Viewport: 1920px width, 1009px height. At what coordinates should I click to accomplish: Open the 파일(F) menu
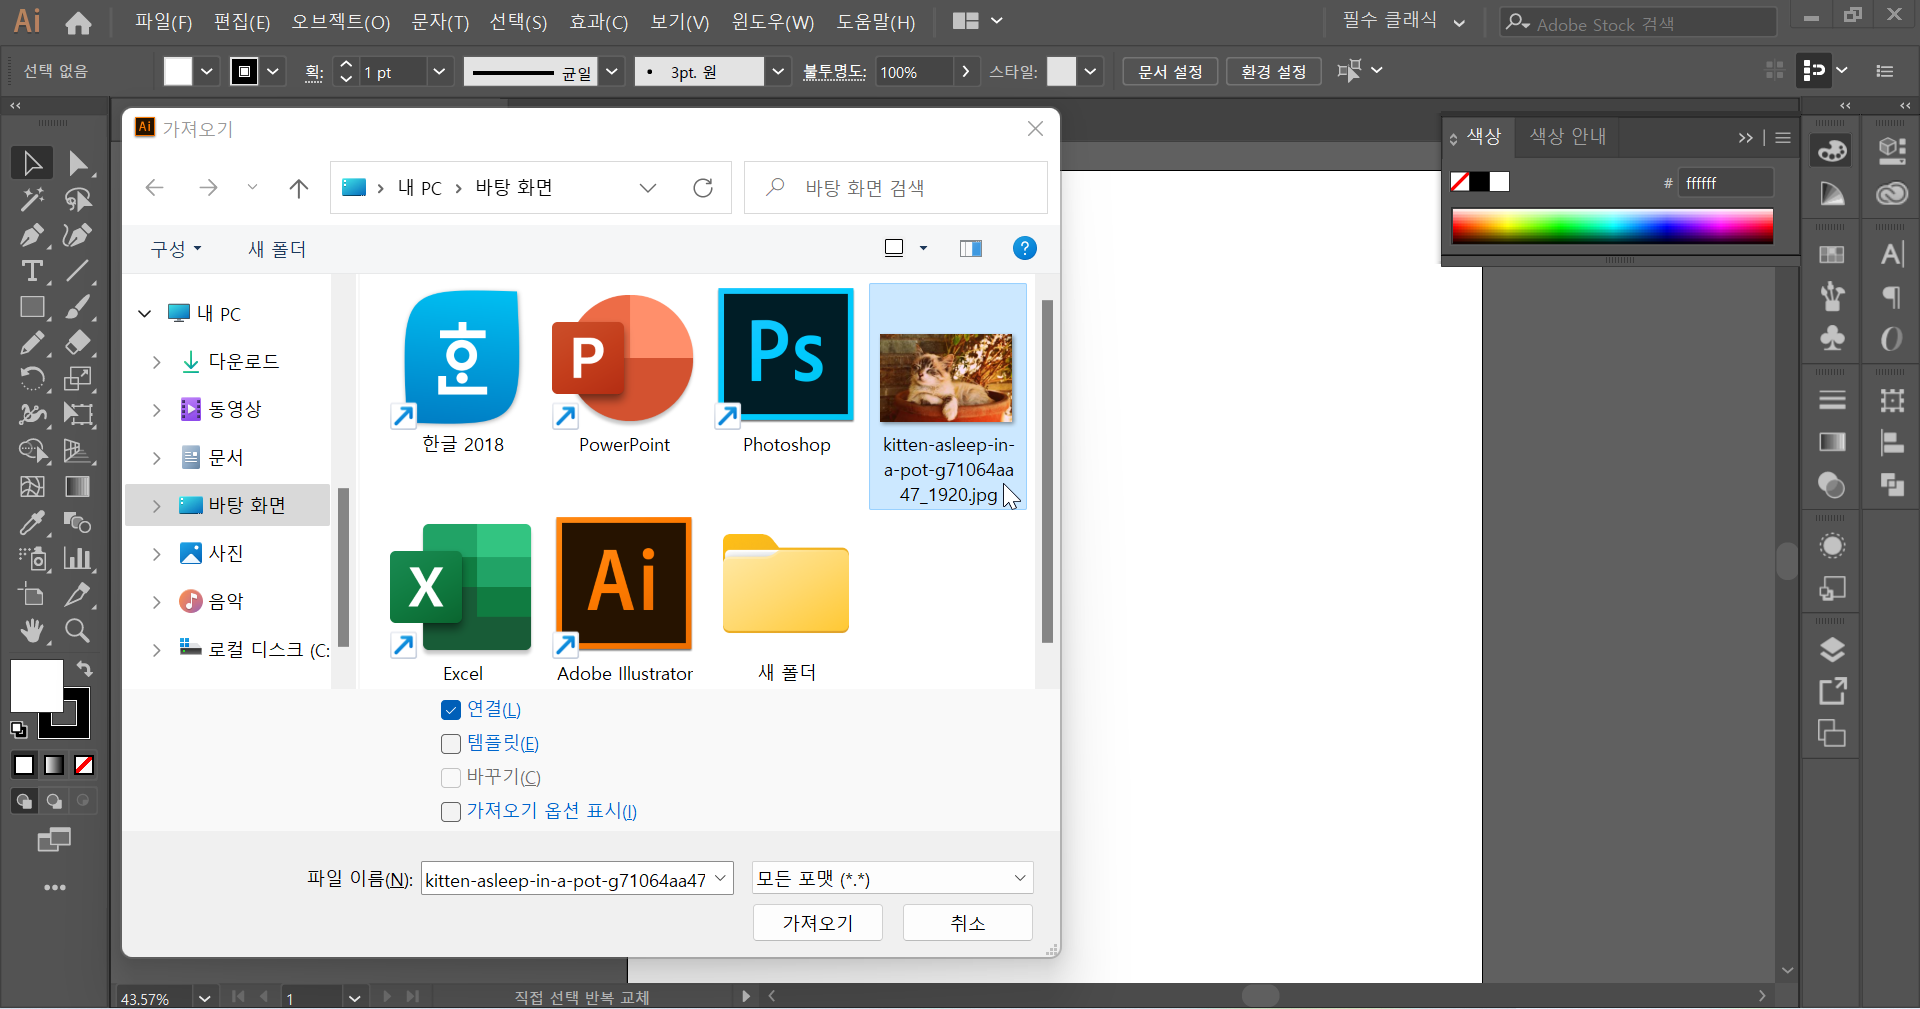(164, 22)
